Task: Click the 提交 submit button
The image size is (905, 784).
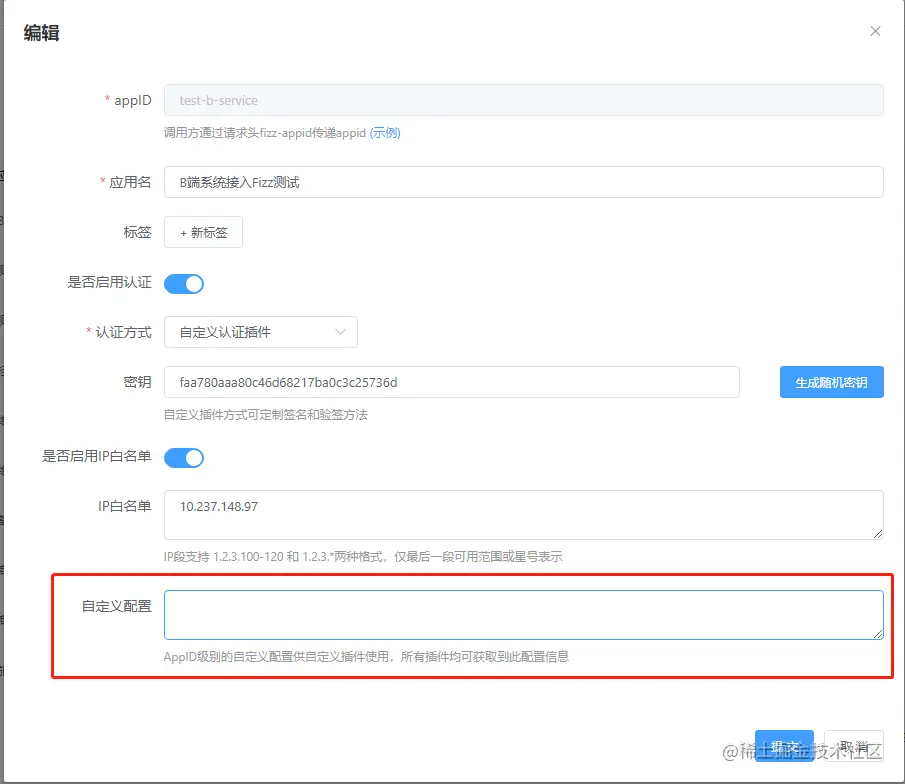Action: click(x=785, y=745)
